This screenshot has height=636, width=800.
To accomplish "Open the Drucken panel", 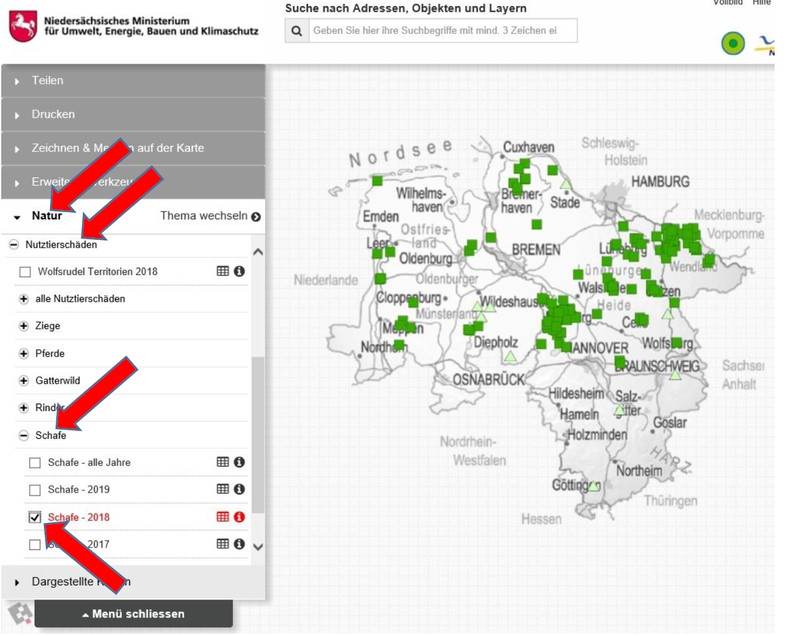I will click(132, 114).
